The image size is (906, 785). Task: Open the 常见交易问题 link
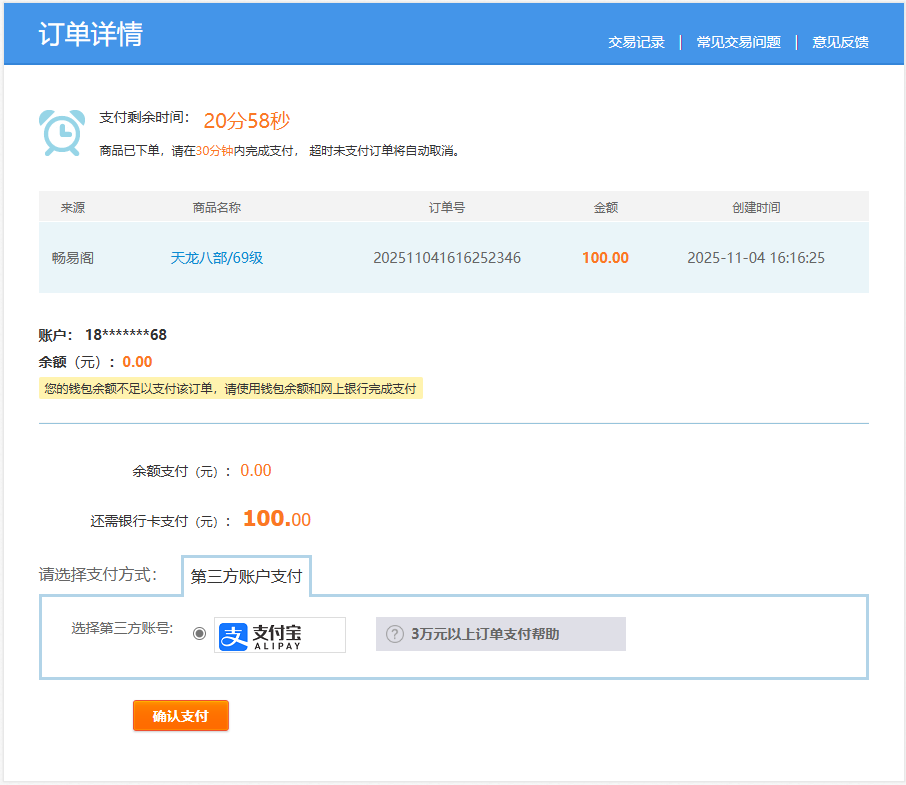[x=738, y=42]
